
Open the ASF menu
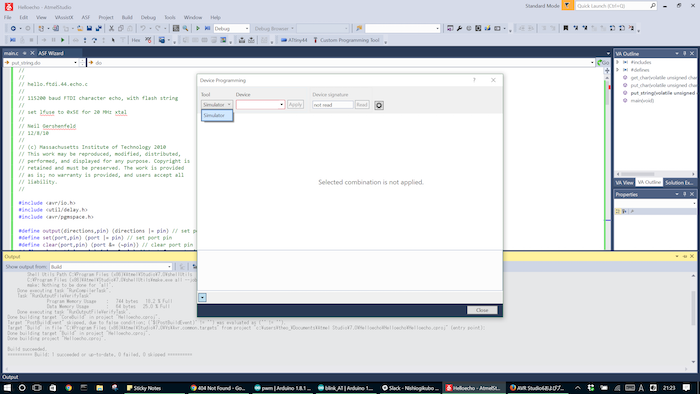point(86,17)
